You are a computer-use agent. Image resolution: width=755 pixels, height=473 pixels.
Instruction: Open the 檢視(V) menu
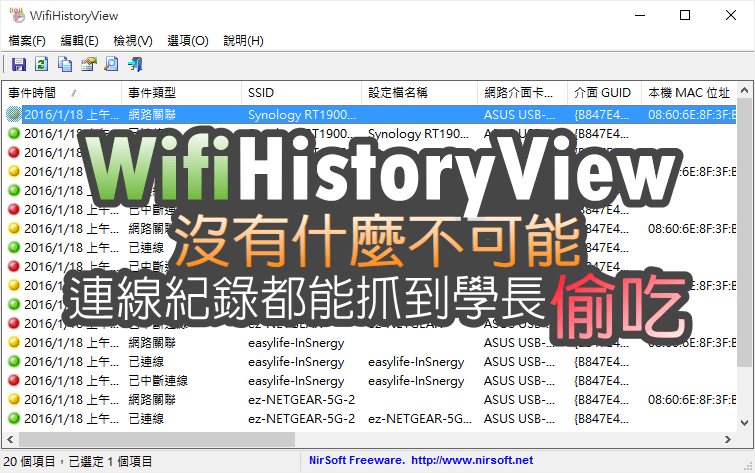[133, 40]
